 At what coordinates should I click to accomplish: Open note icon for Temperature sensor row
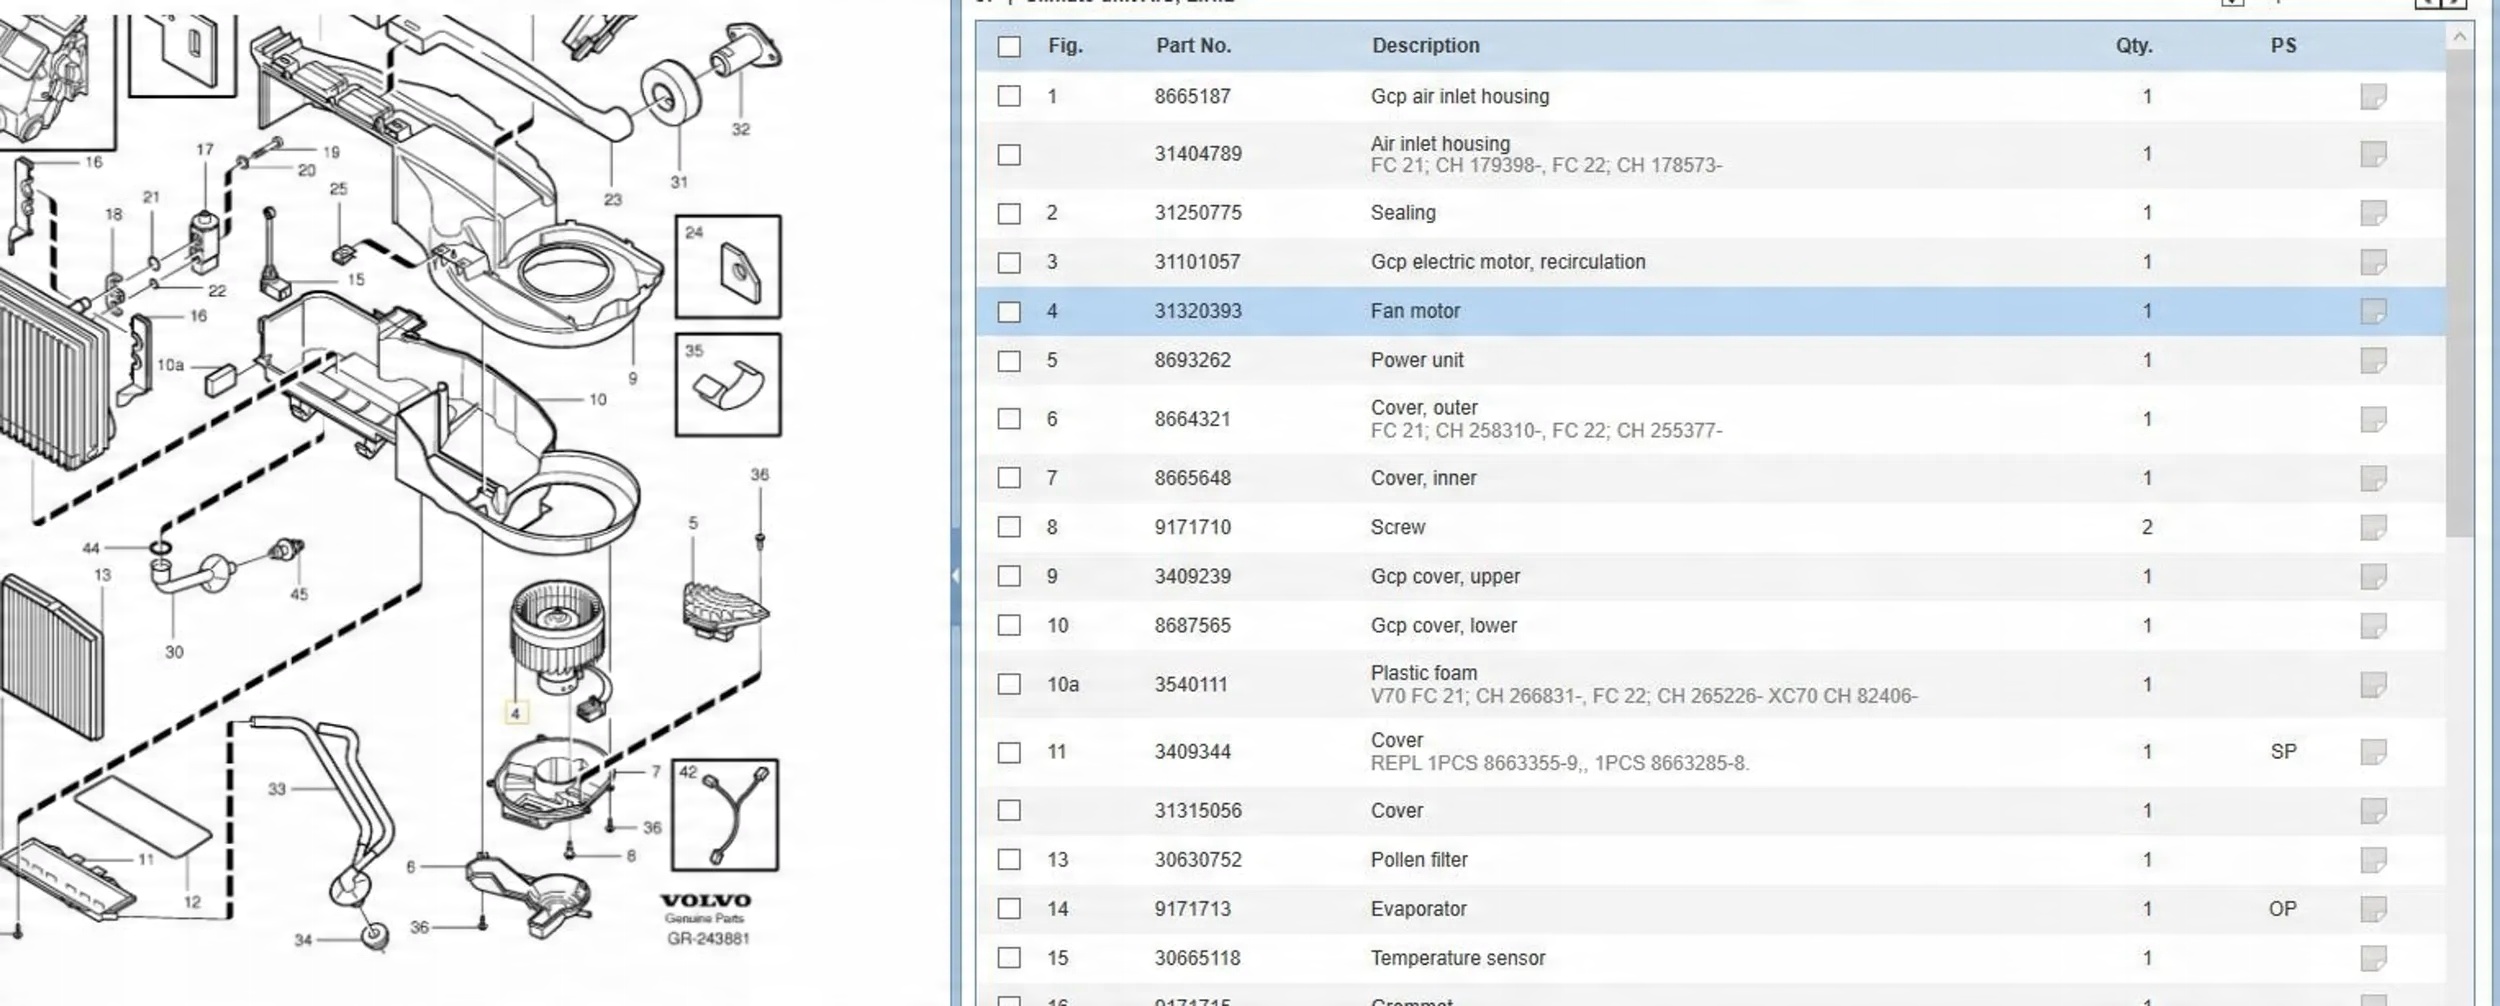click(x=2373, y=957)
